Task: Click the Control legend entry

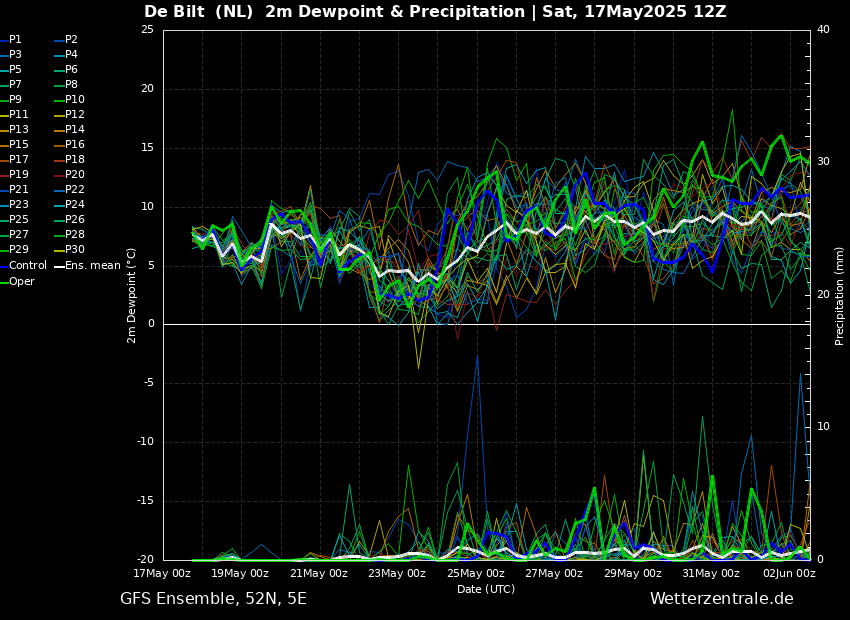Action: (x=27, y=266)
